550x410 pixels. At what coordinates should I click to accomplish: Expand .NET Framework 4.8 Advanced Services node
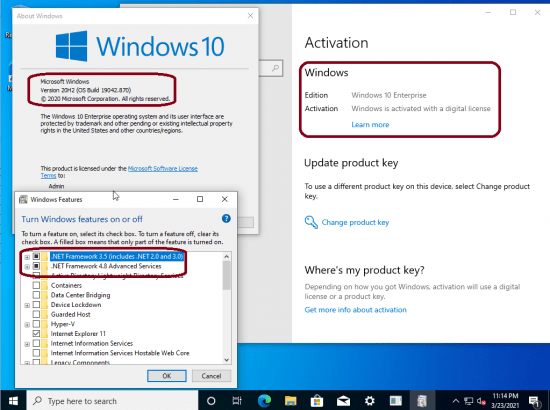coord(27,267)
